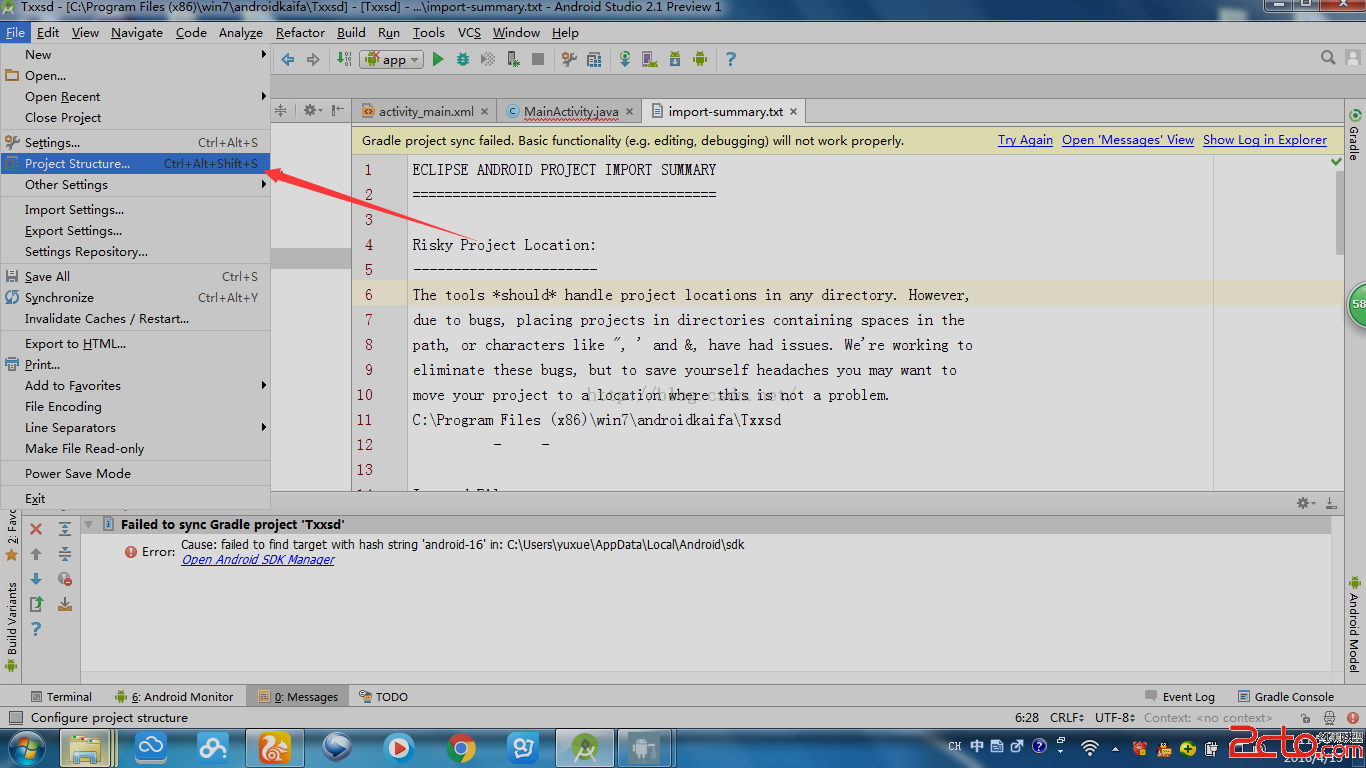Run the app with green play button

click(438, 60)
